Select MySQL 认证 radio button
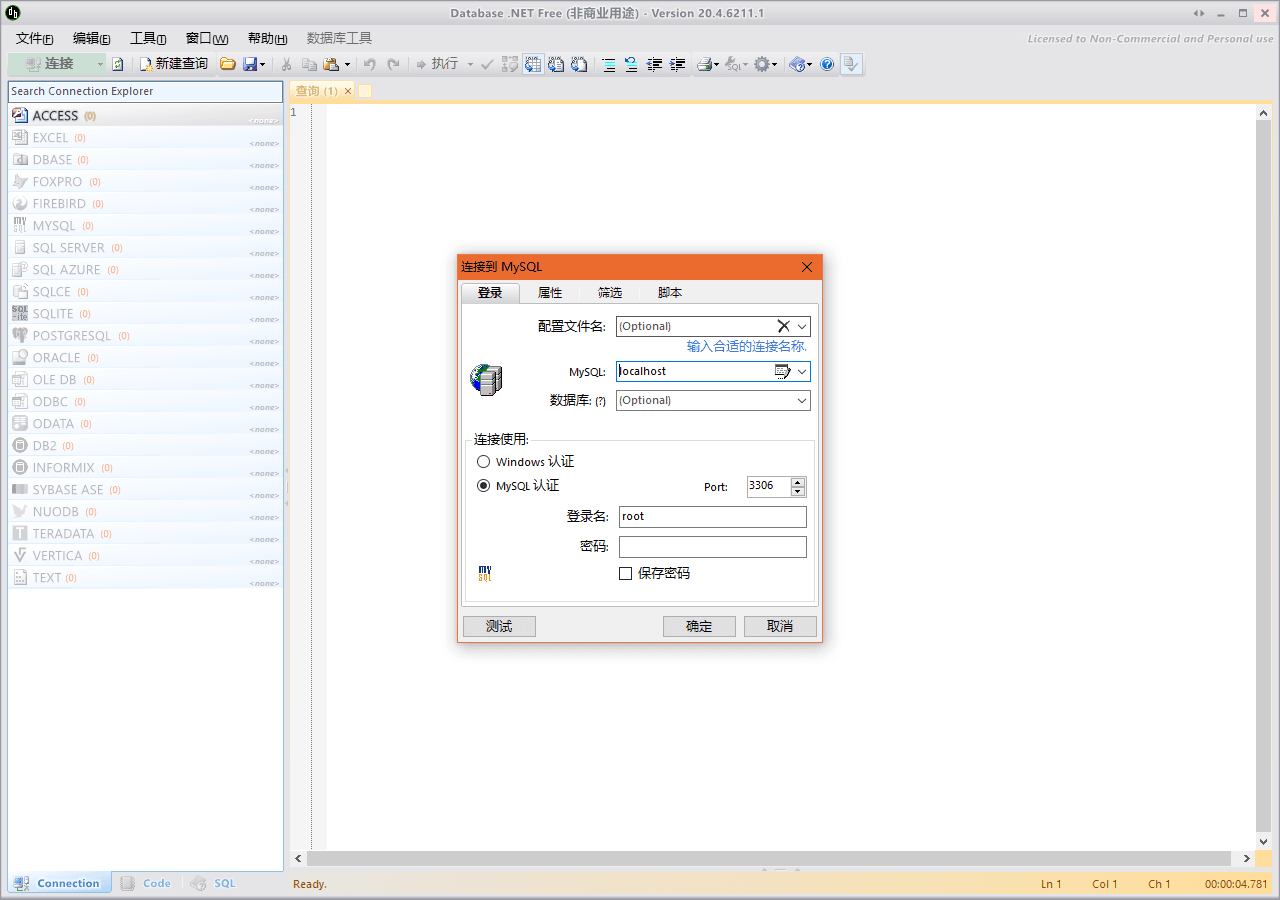The height and width of the screenshot is (900, 1280). click(x=484, y=486)
